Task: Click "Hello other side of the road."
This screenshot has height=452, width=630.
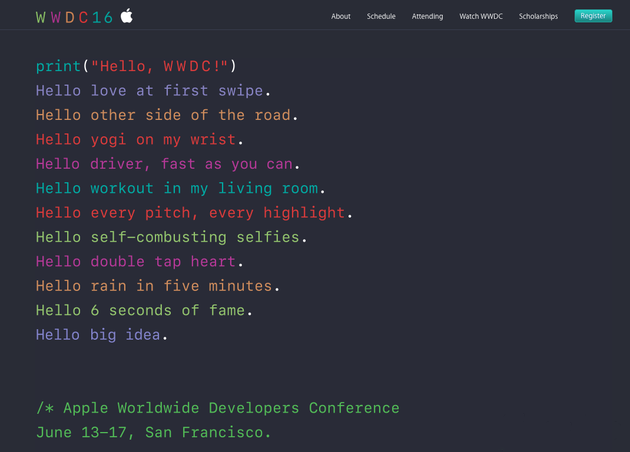Action: 167,115
